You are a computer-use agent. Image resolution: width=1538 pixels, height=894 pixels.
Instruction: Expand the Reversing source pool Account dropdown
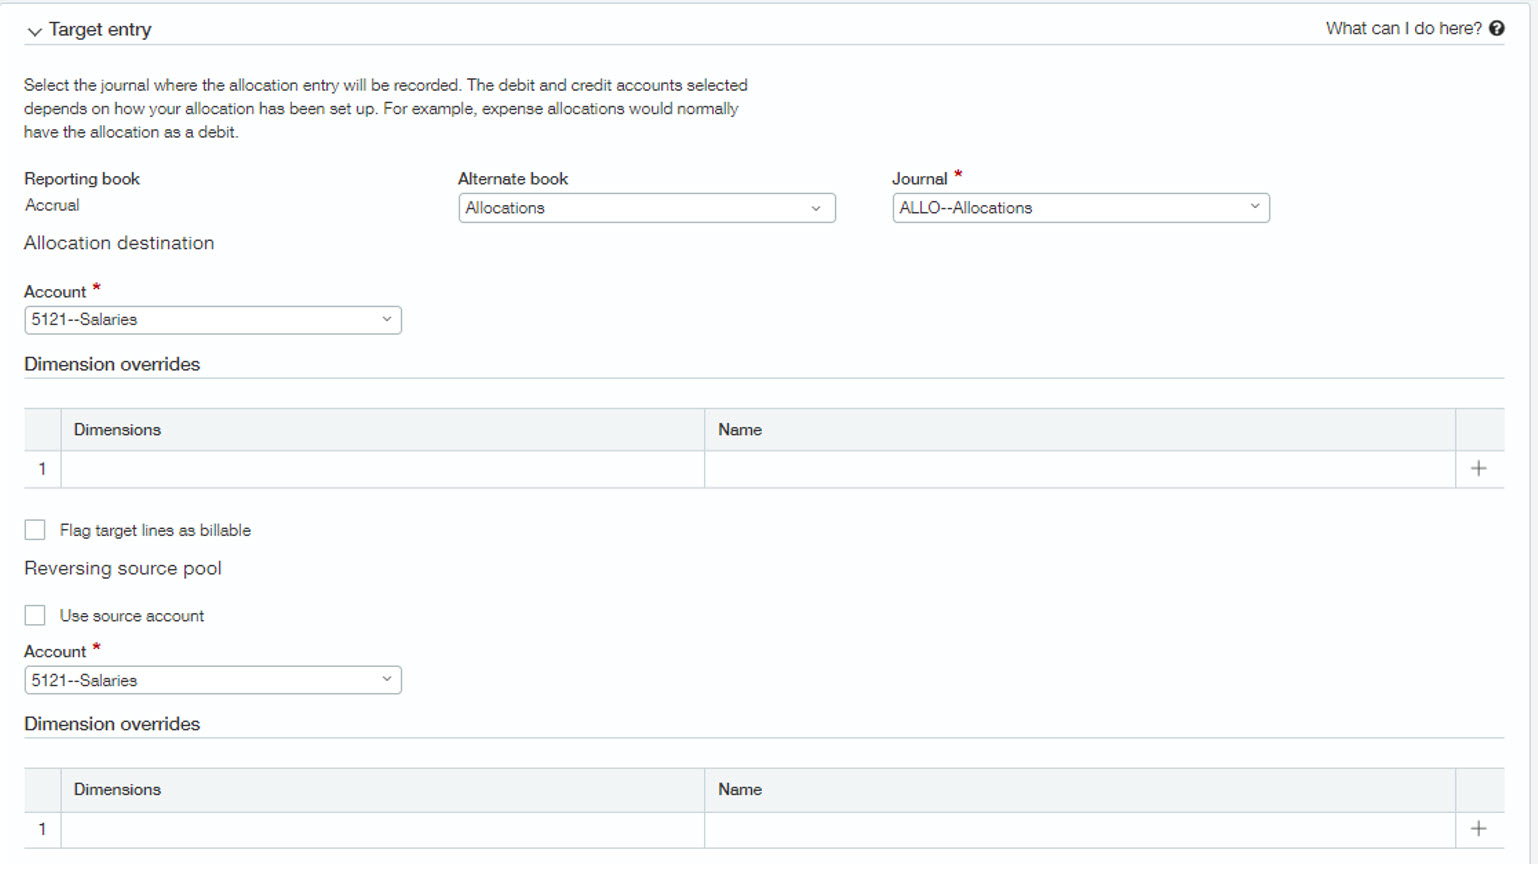212,680
